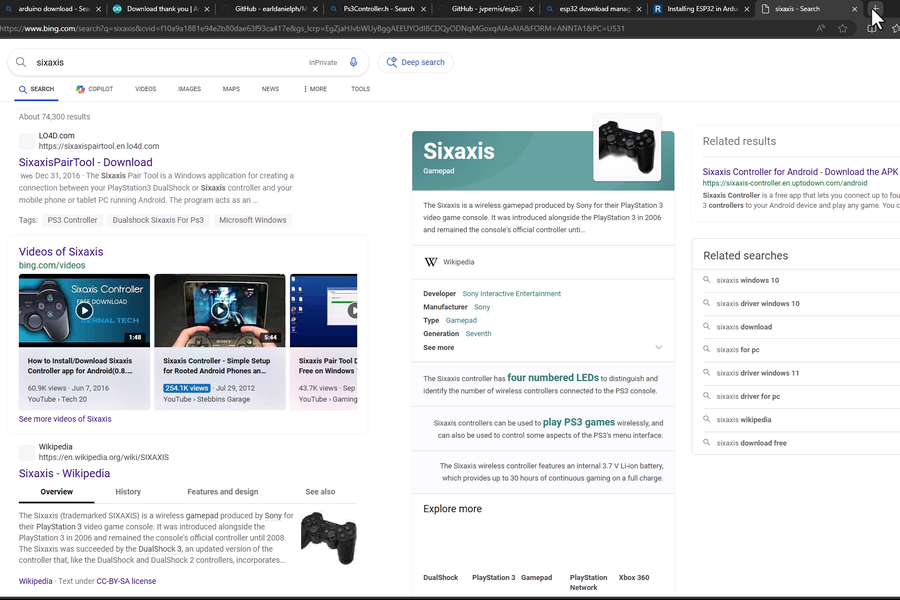This screenshot has width=900, height=600.
Task: Play the Sixaxis Controller Free Download video
Action: click(84, 311)
